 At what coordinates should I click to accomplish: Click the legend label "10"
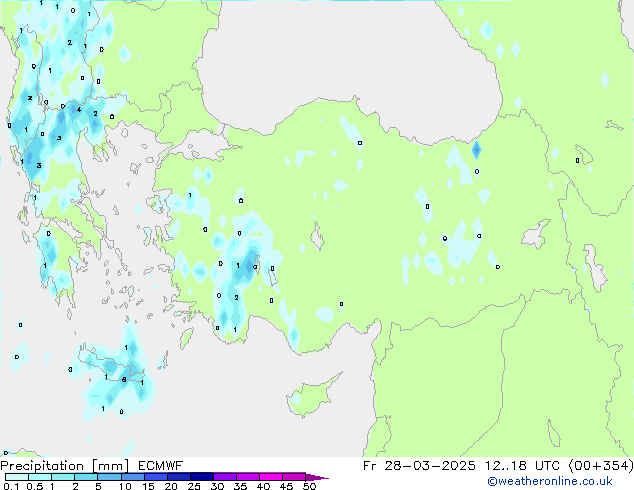(x=125, y=486)
